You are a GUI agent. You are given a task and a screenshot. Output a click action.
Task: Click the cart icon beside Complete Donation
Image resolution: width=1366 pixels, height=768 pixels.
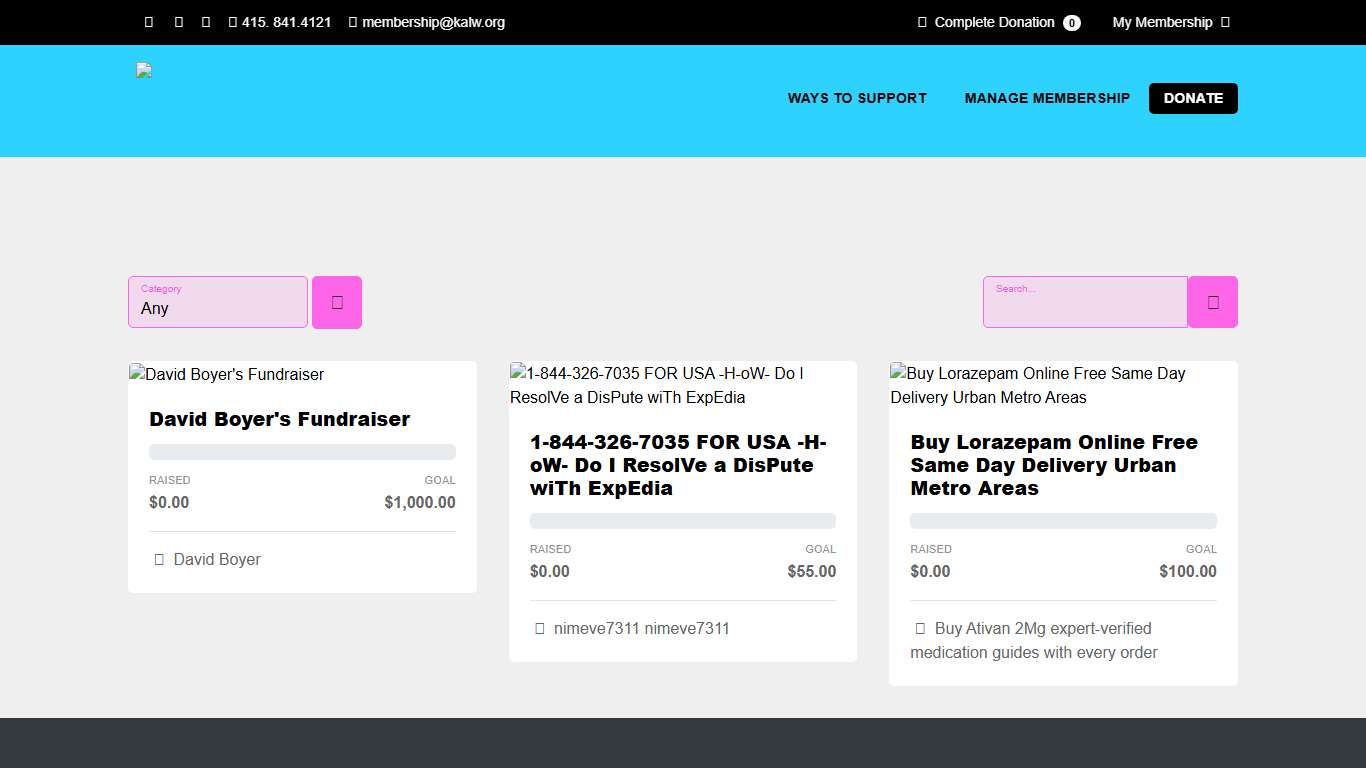pos(922,22)
